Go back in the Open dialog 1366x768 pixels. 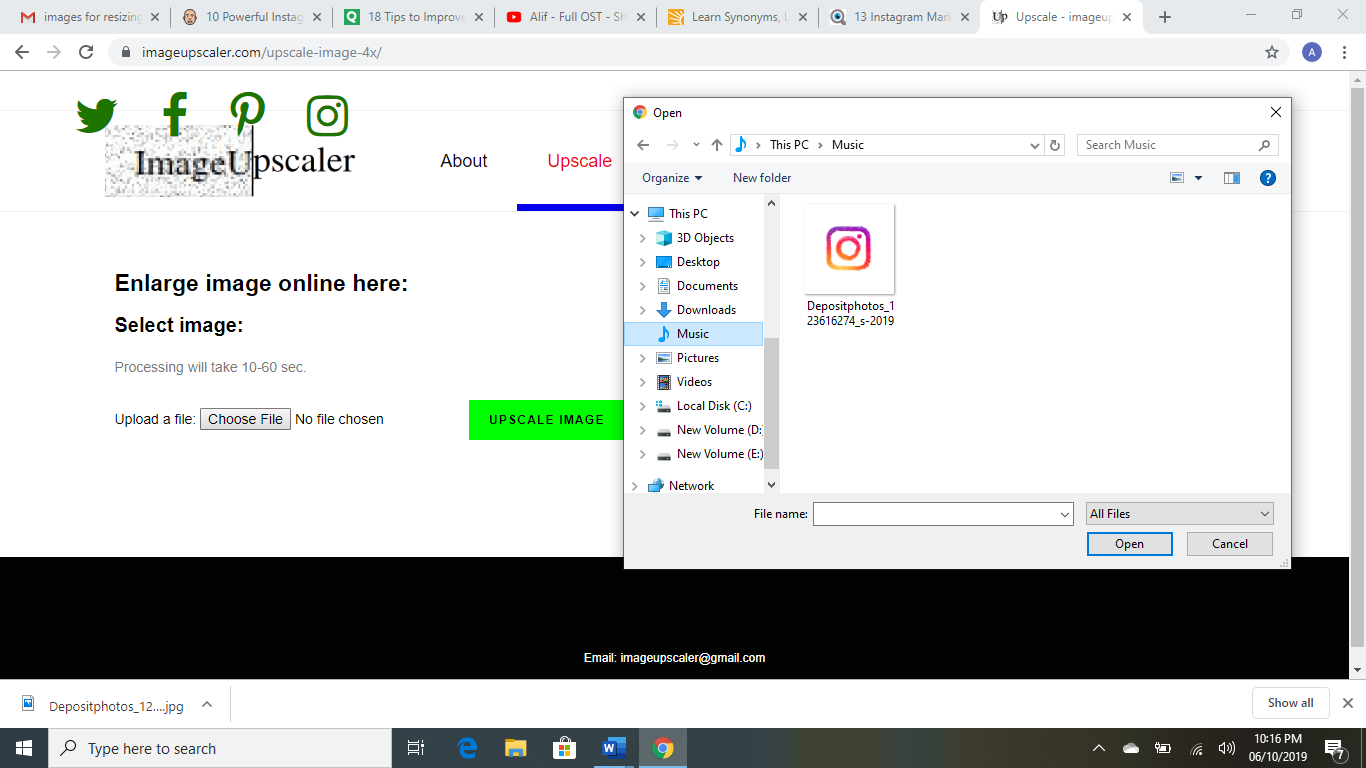pos(643,145)
